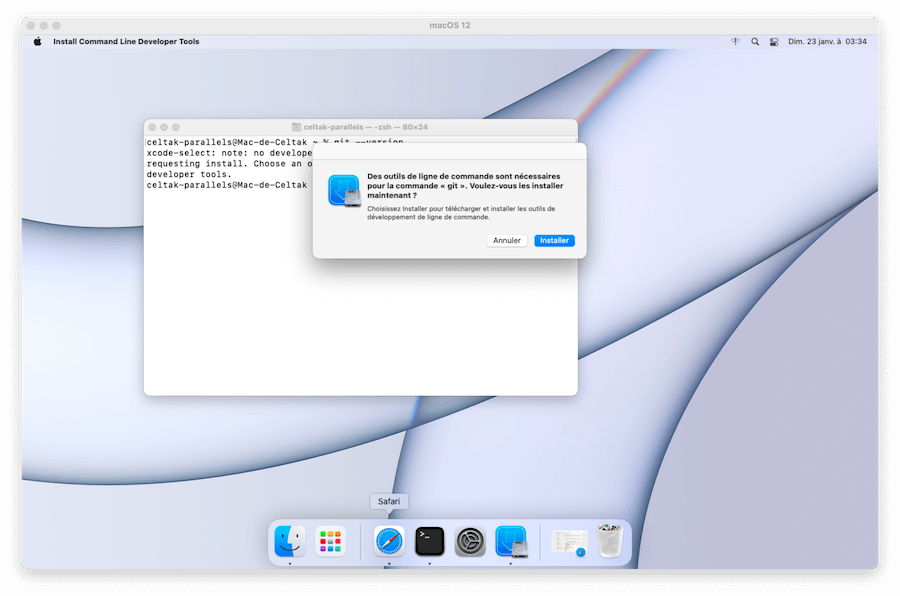Click the Annuler button in the dialog
This screenshot has height=596, width=900.
(x=506, y=241)
